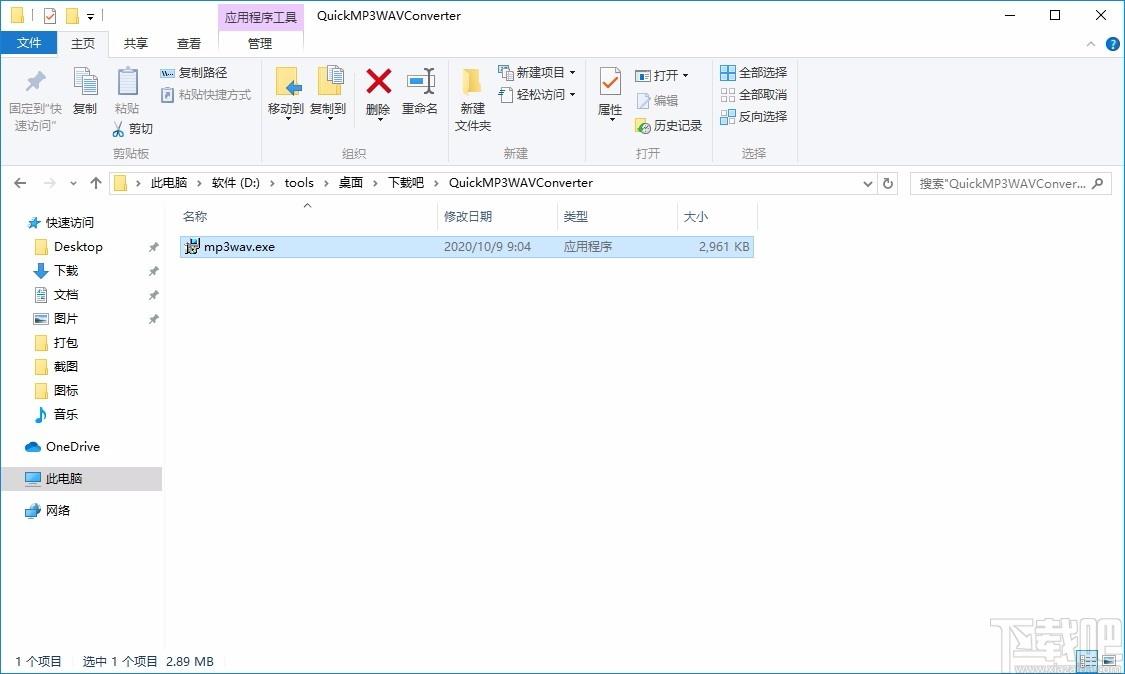Click the Paste (粘贴) clipboard icon
The height and width of the screenshot is (674, 1125).
click(x=127, y=82)
